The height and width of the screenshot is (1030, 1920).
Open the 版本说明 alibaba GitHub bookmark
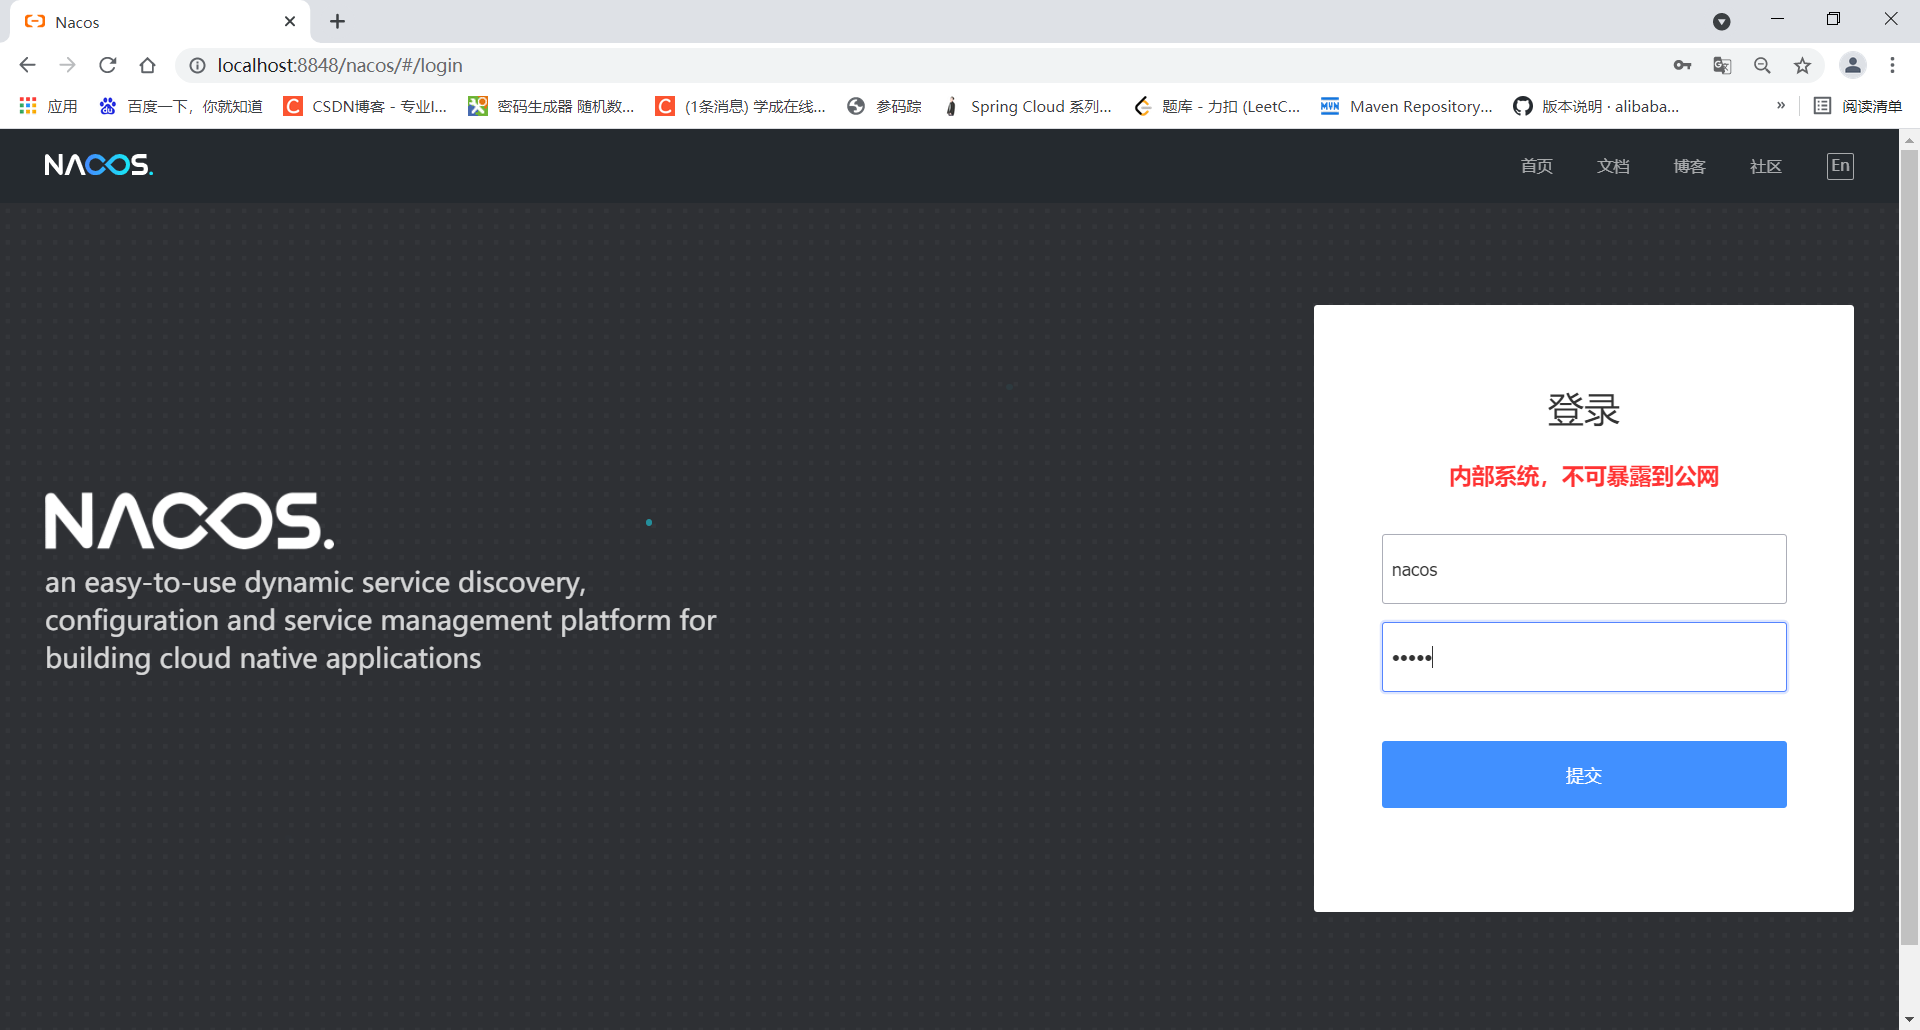pos(1596,106)
